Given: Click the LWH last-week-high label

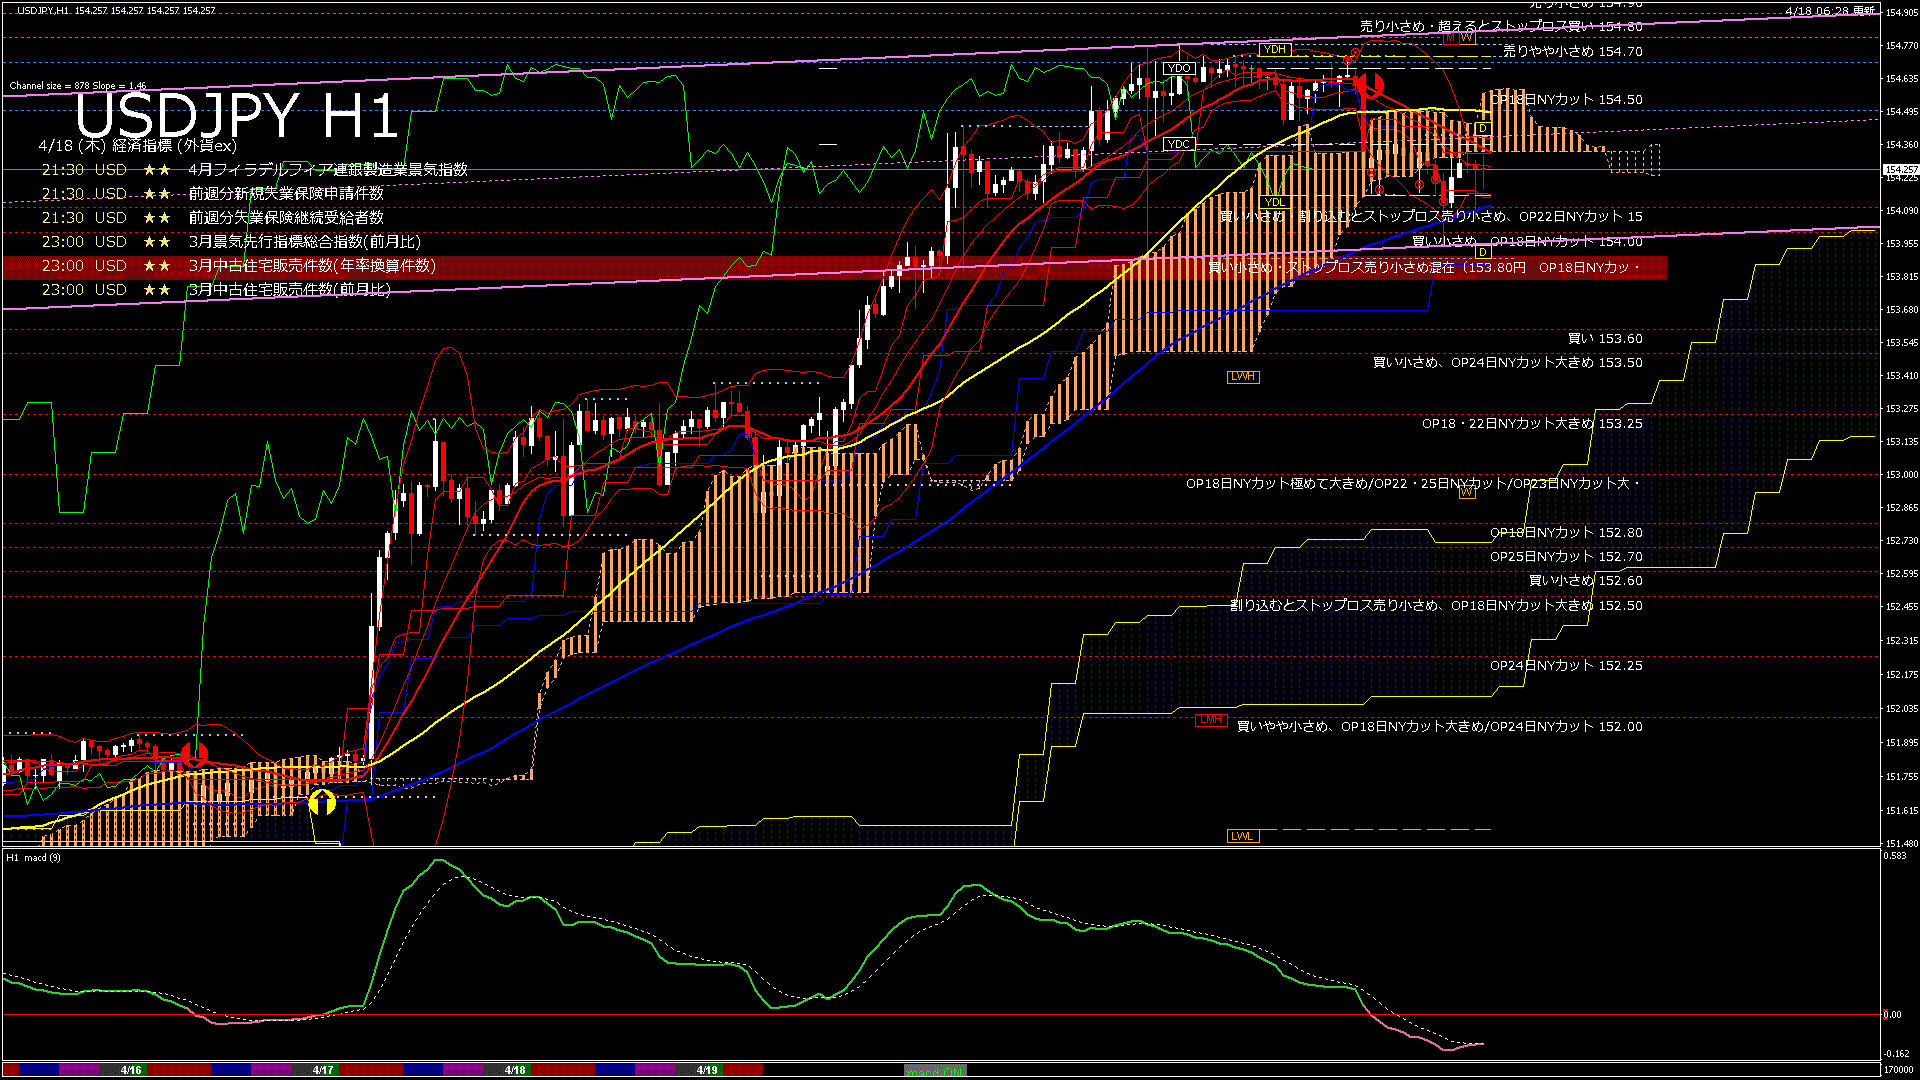Looking at the screenshot, I should [x=1242, y=377].
